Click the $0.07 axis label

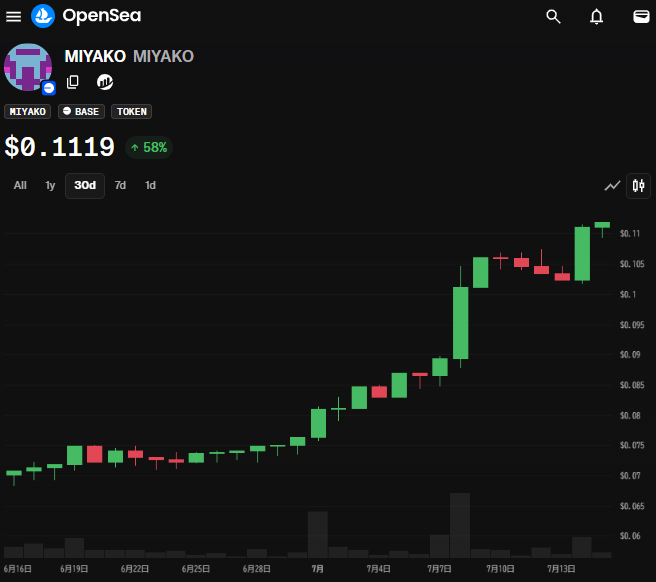[x=630, y=476]
